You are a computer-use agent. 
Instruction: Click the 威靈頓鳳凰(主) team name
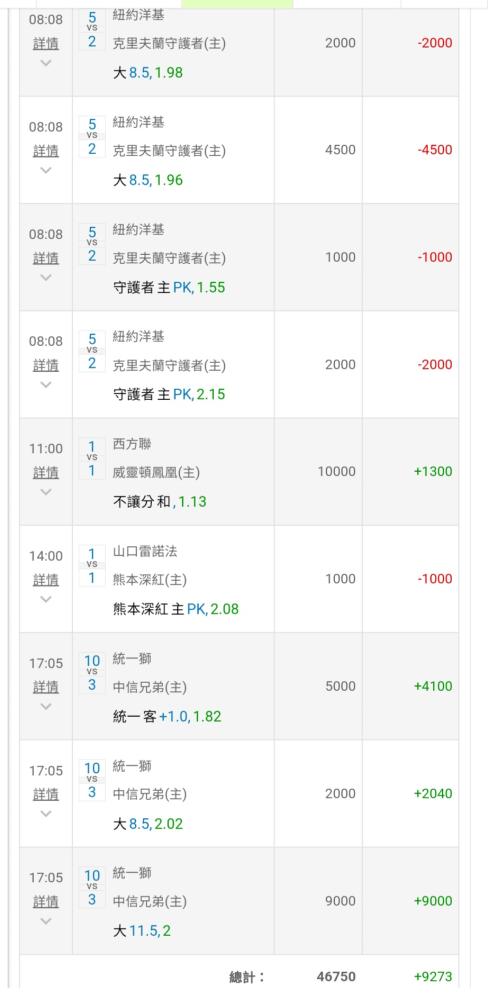tap(156, 473)
